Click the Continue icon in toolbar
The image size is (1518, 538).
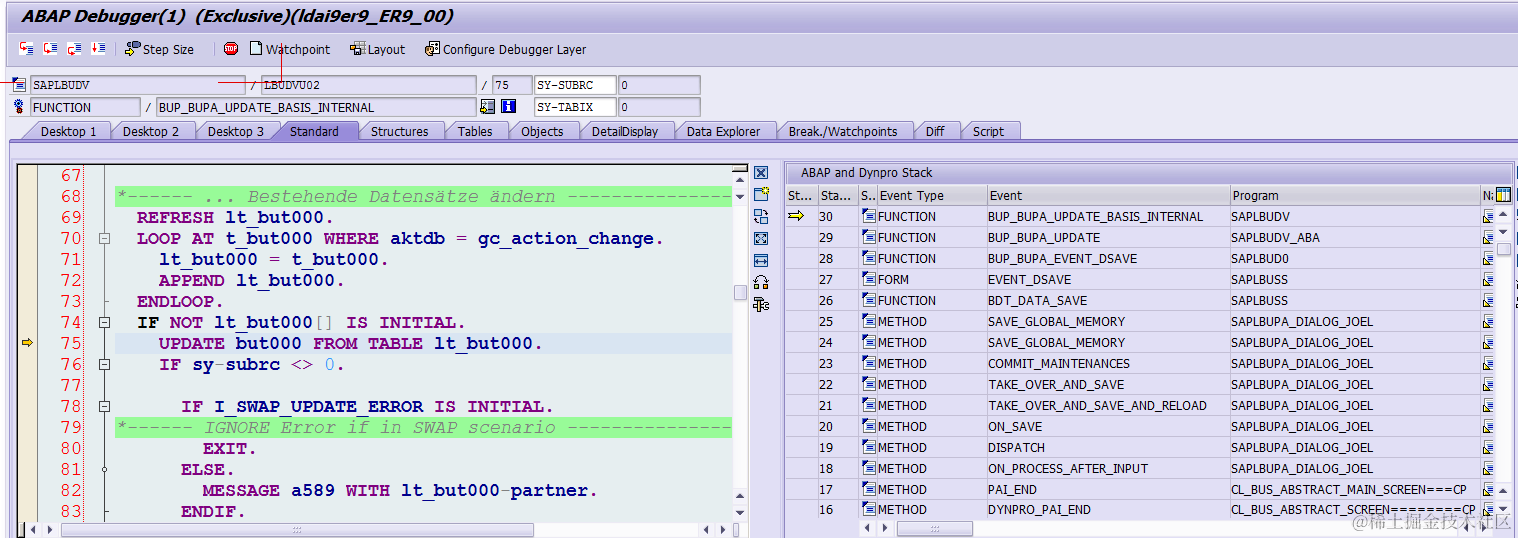pyautogui.click(x=99, y=48)
